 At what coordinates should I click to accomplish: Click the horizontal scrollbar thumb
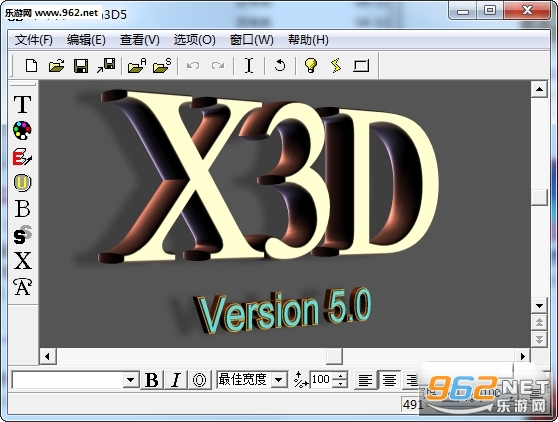tap(334, 356)
